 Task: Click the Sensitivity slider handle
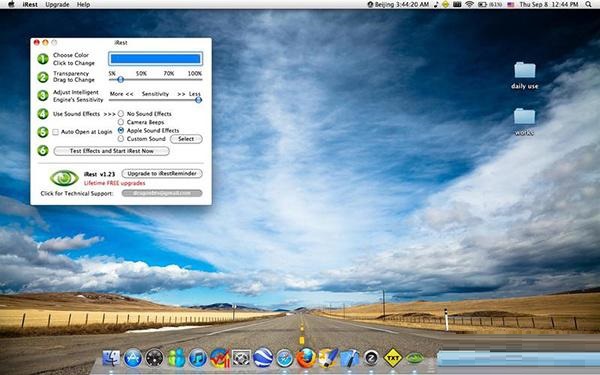click(x=198, y=100)
